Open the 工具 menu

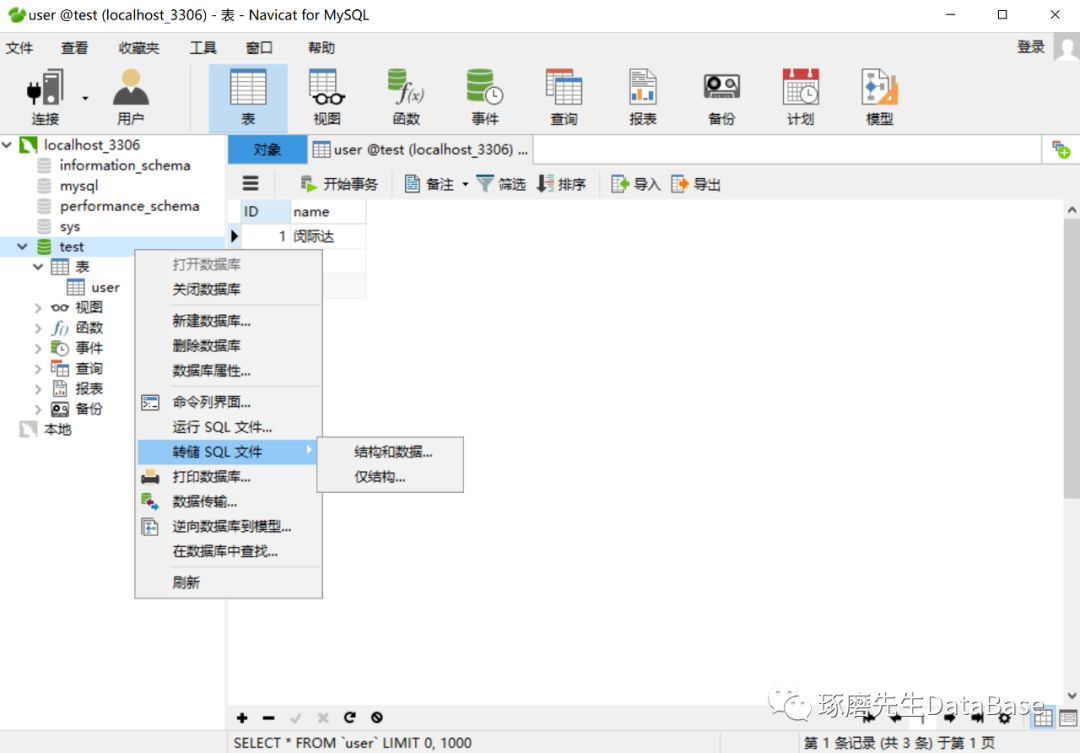point(203,48)
